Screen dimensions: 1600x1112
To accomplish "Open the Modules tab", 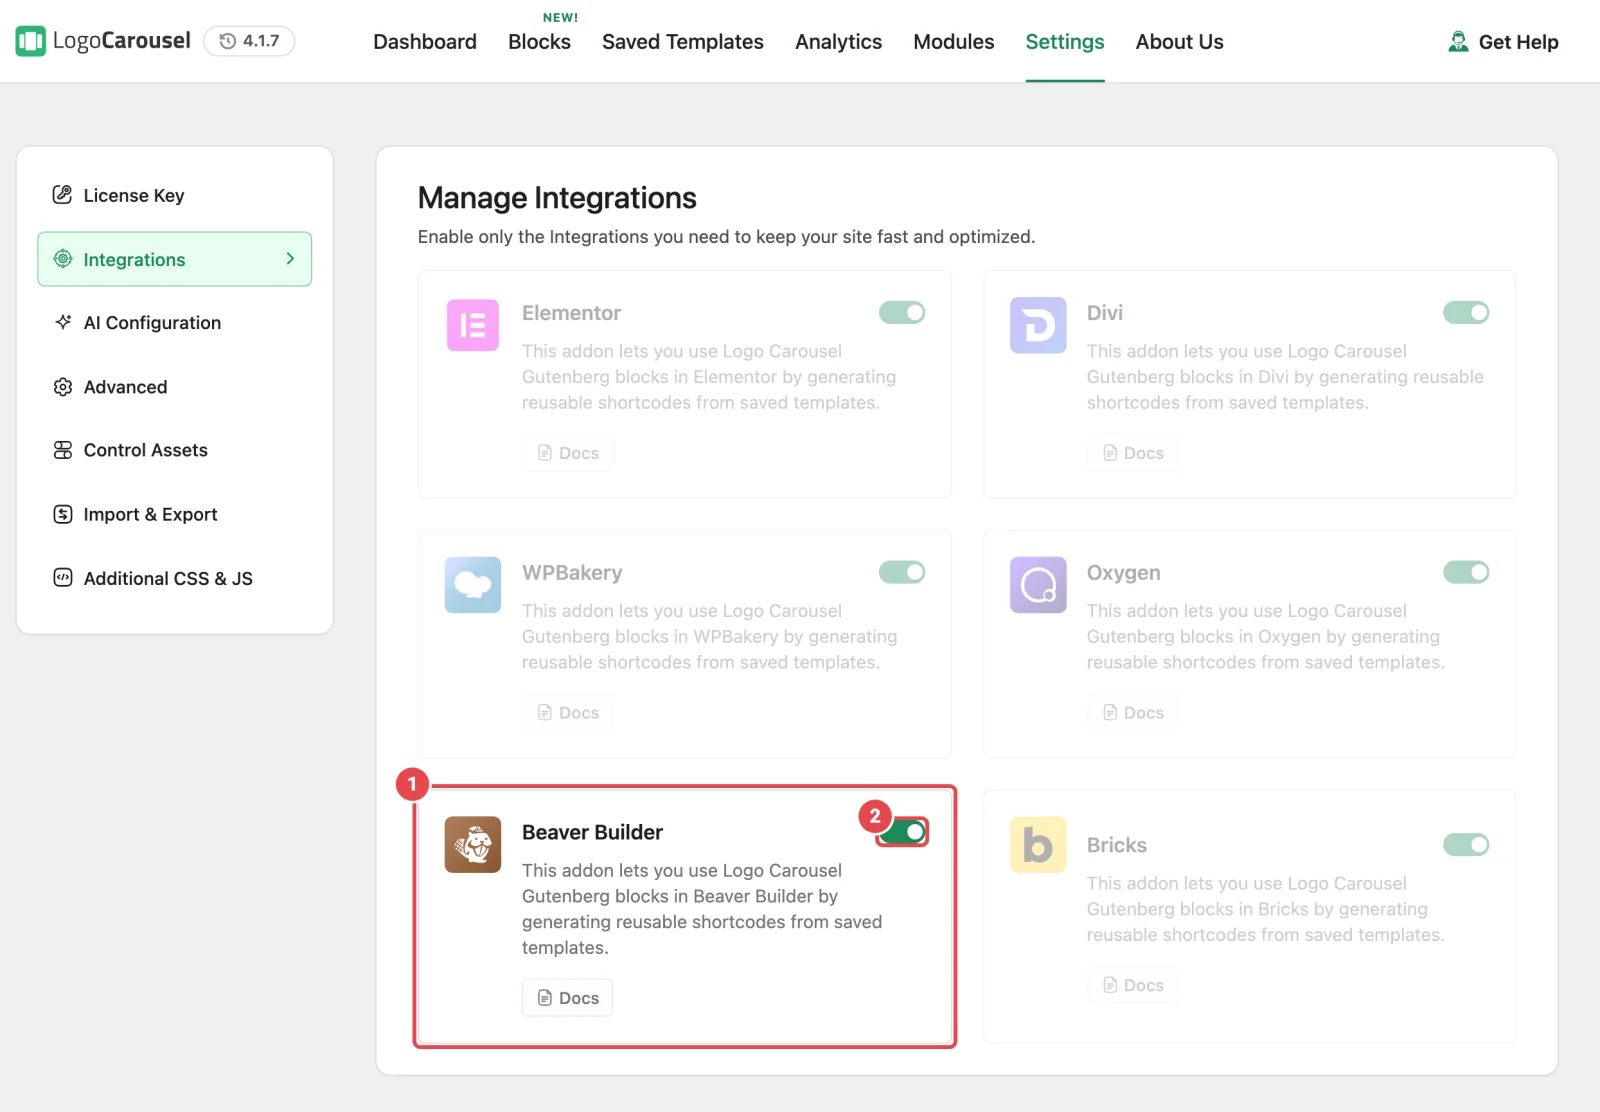I will click(954, 42).
